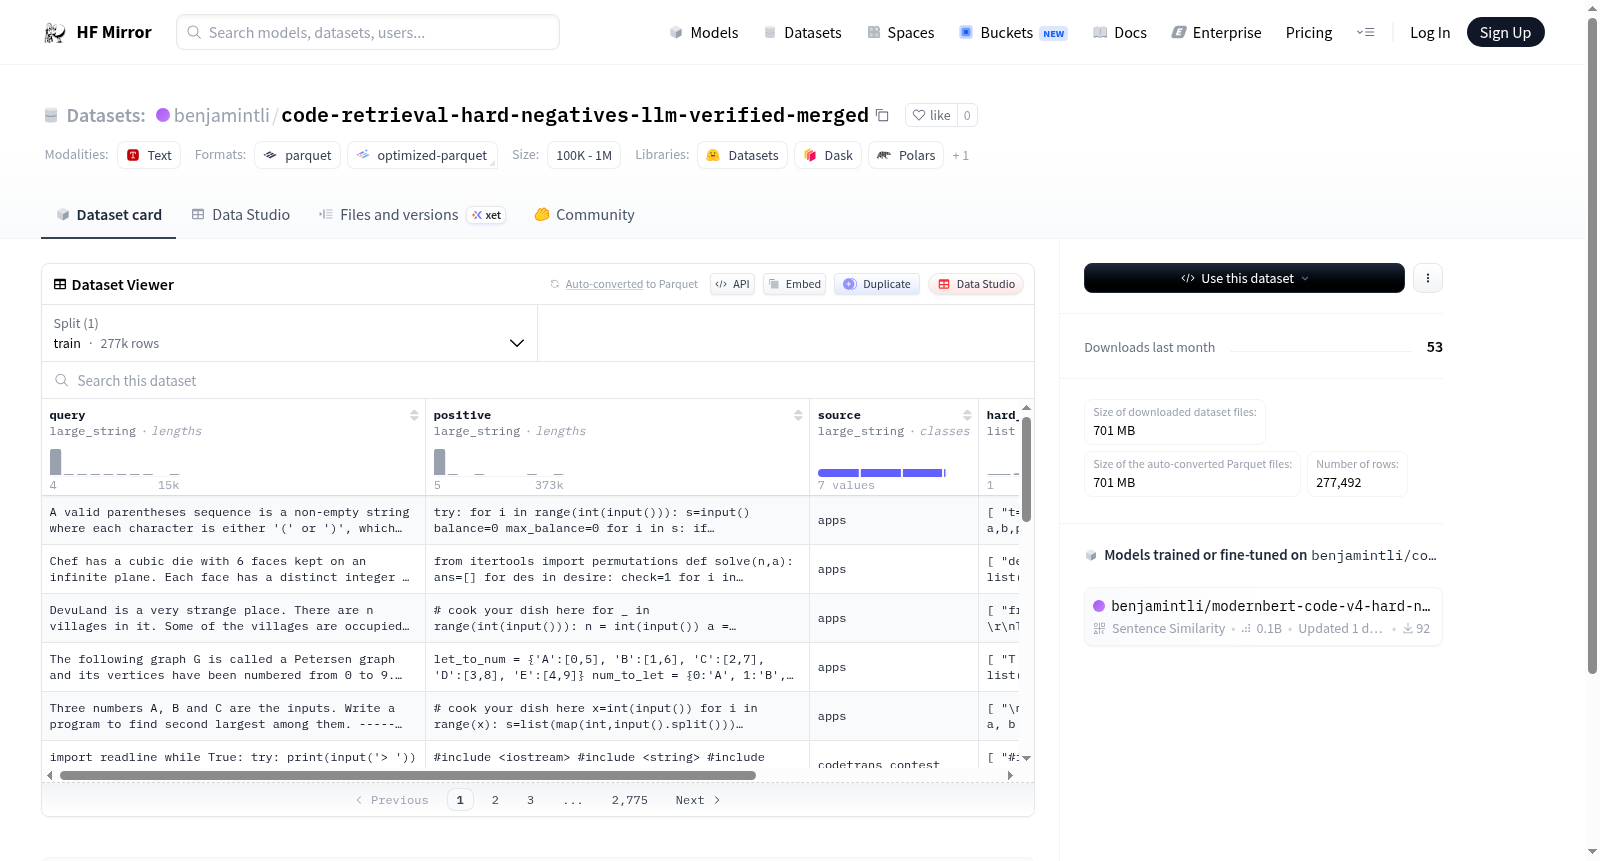The width and height of the screenshot is (1600, 861).
Task: Select the Text modality tag
Action: [x=149, y=155]
